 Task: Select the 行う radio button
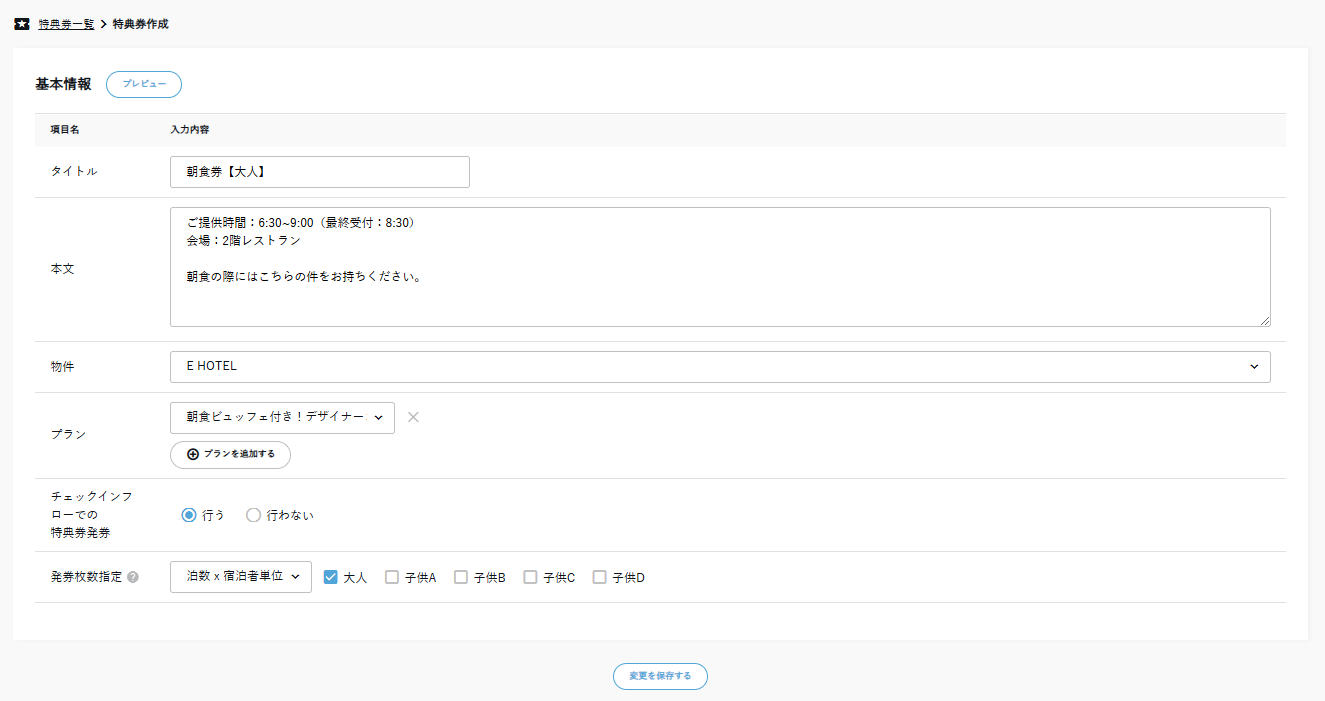tap(189, 515)
